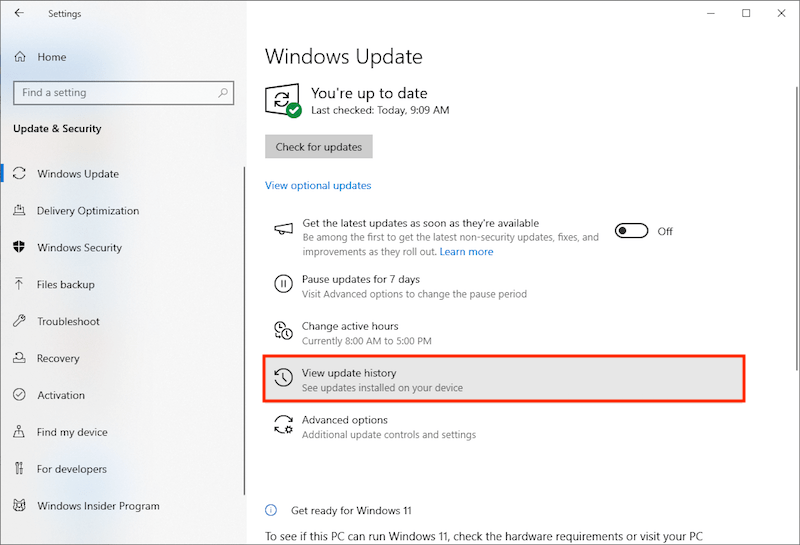Click the Learn more link

pos(466,252)
